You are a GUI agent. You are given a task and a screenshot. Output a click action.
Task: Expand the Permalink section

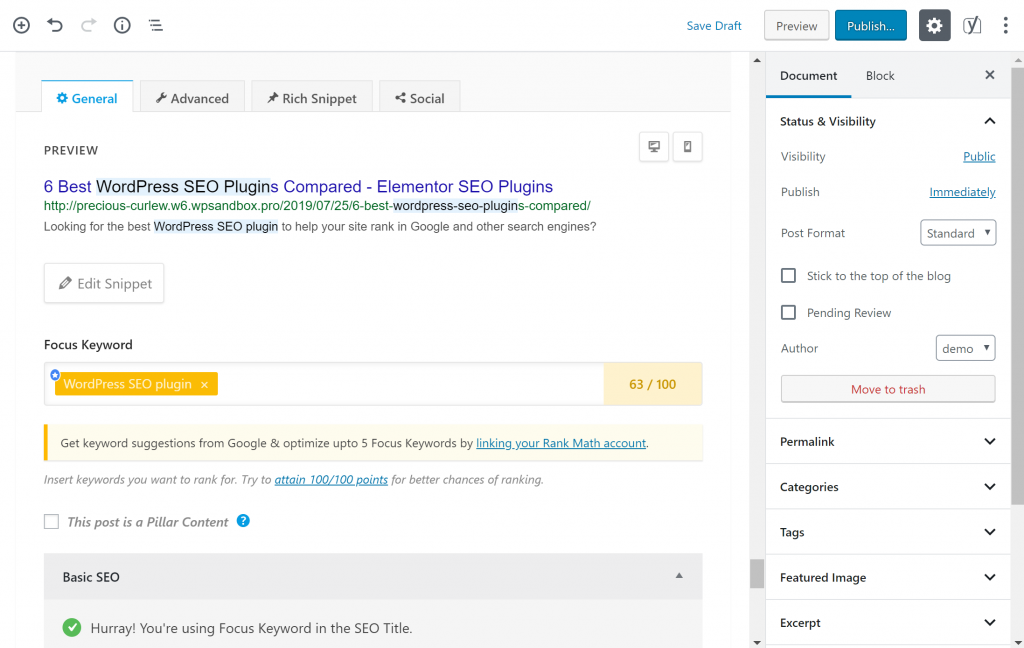click(x=888, y=442)
